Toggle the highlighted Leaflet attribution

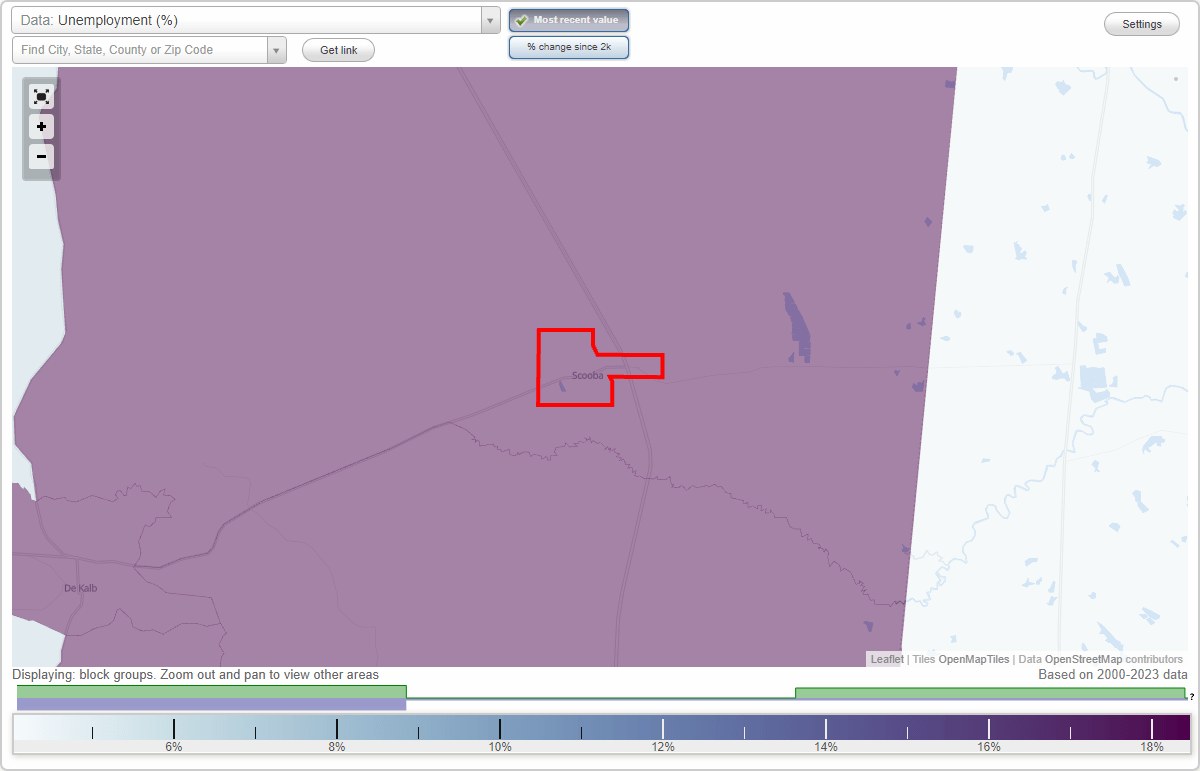(x=886, y=659)
